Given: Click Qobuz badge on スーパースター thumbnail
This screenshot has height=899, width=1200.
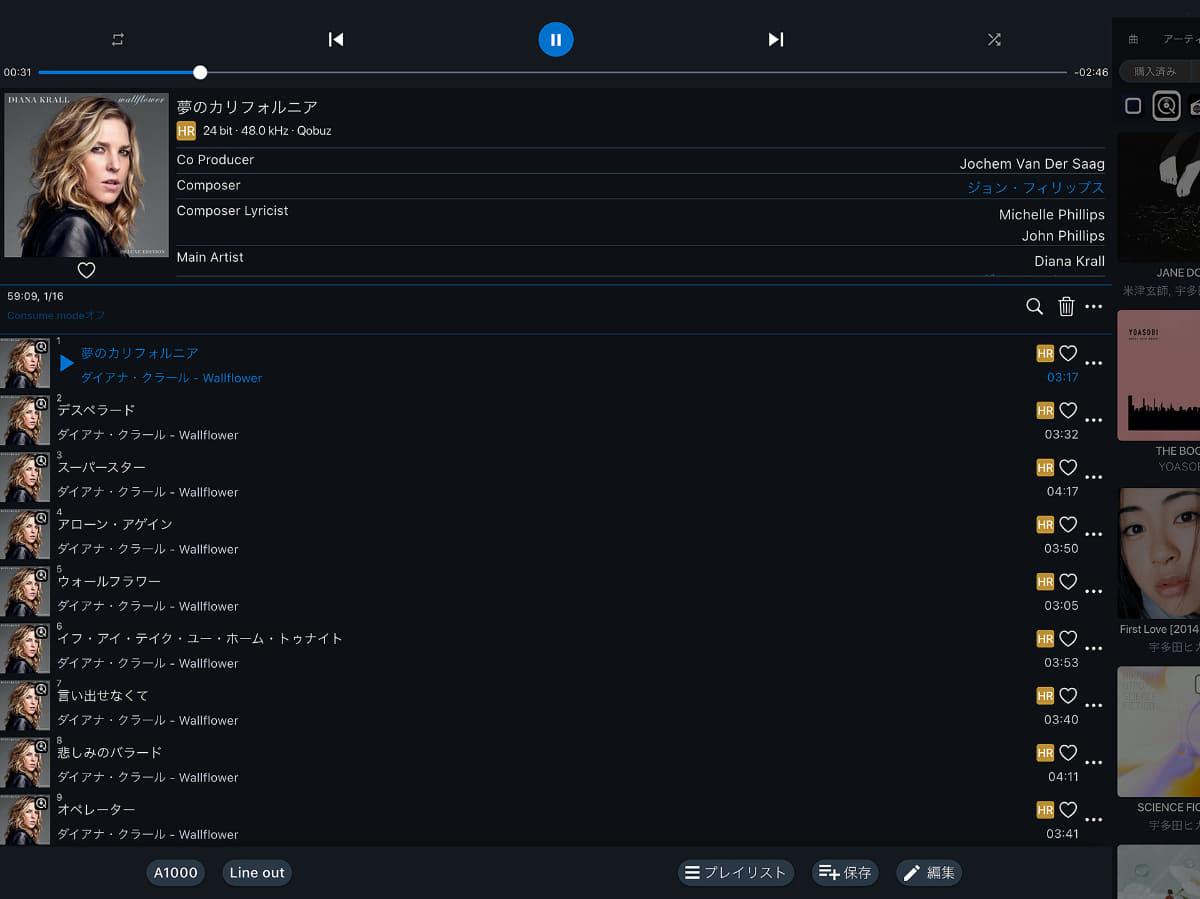Looking at the screenshot, I should (41, 461).
